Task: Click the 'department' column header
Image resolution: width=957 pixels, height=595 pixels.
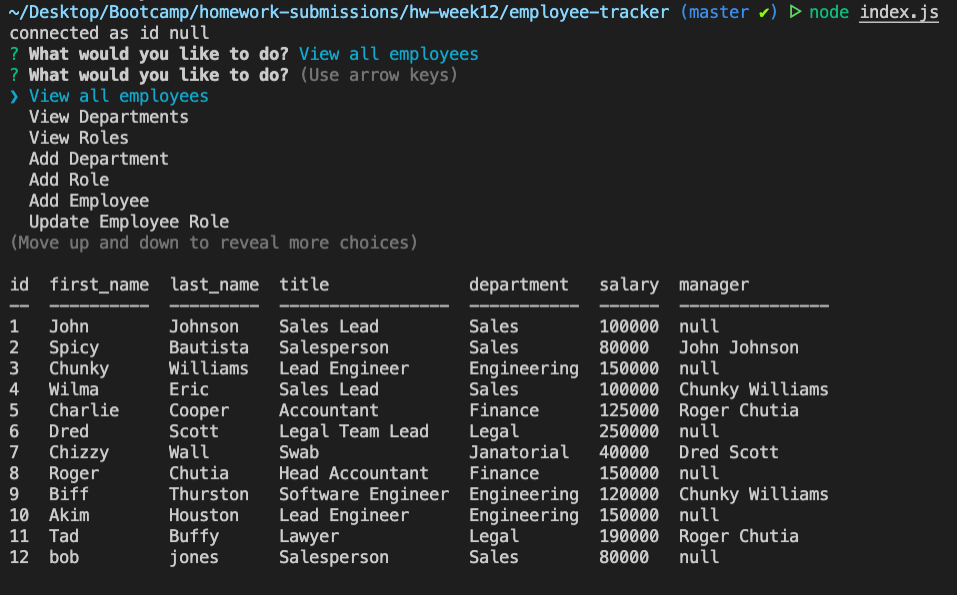Action: point(519,284)
